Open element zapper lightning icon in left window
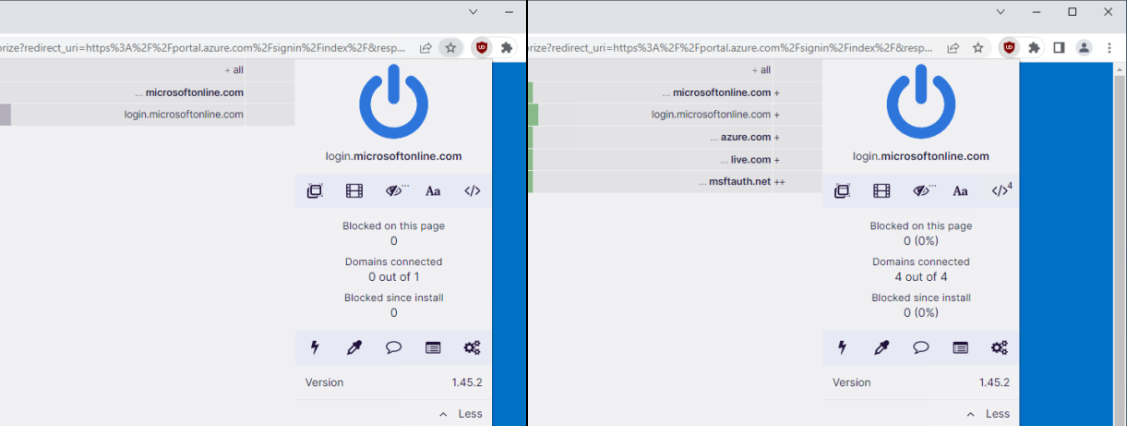The image size is (1127, 426). [x=314, y=348]
